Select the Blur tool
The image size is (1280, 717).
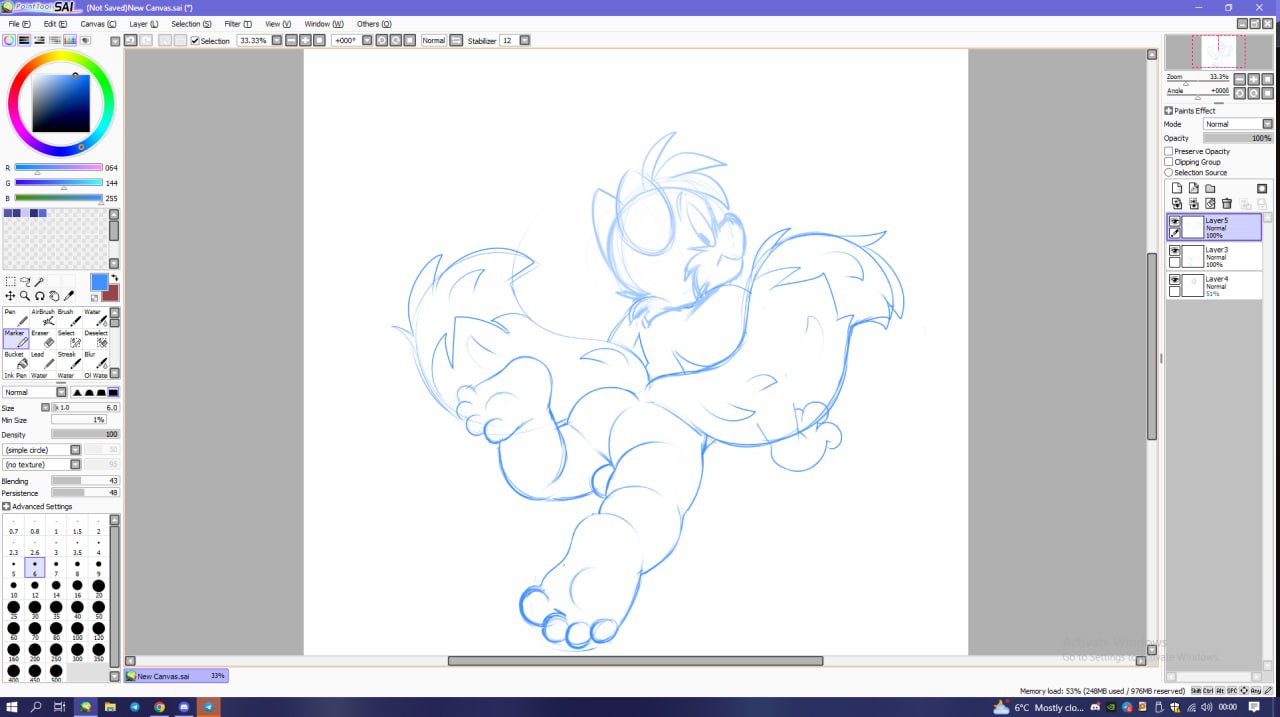(x=96, y=360)
